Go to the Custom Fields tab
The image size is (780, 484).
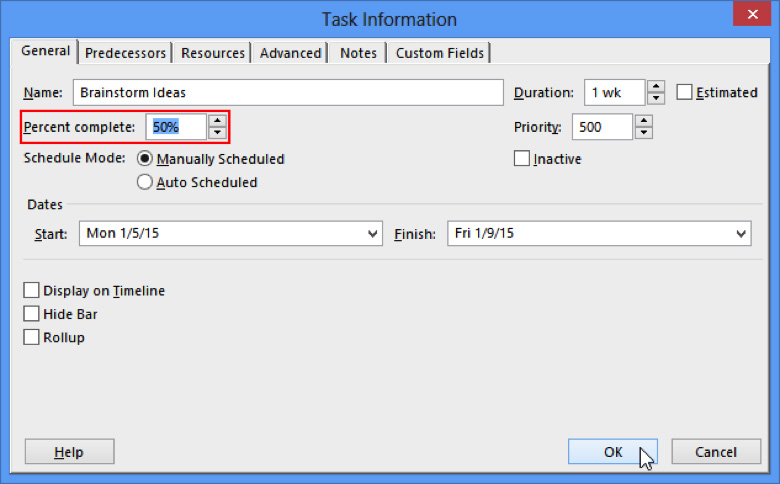coord(439,53)
